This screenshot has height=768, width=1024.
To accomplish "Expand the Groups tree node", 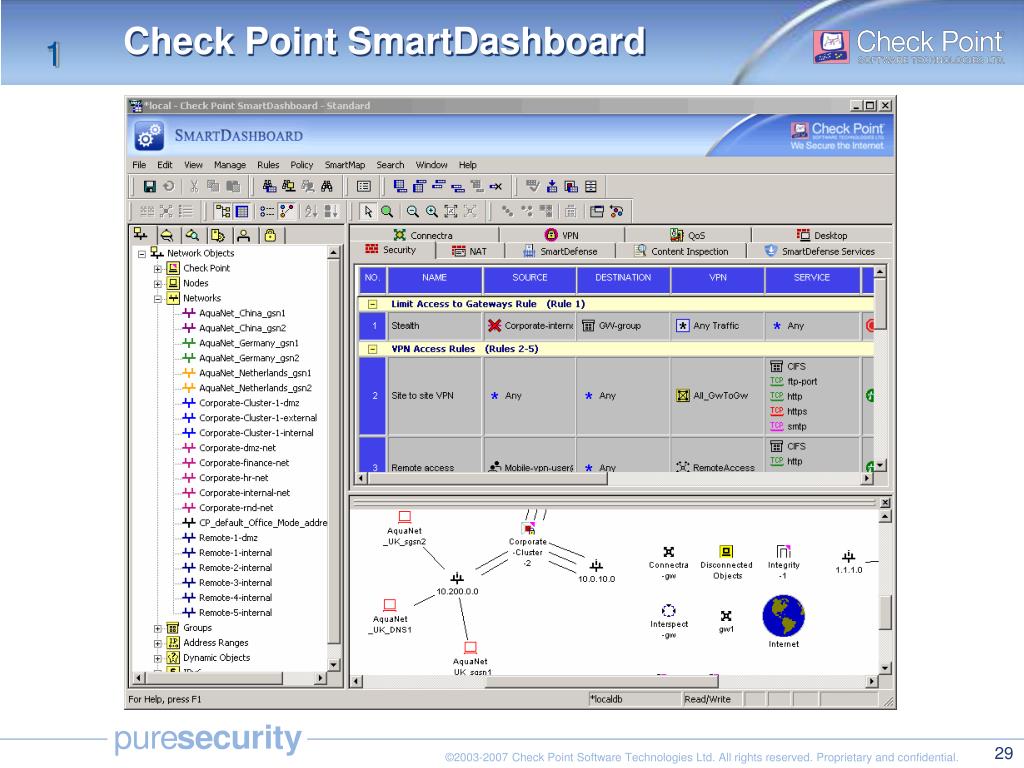I will tap(157, 628).
